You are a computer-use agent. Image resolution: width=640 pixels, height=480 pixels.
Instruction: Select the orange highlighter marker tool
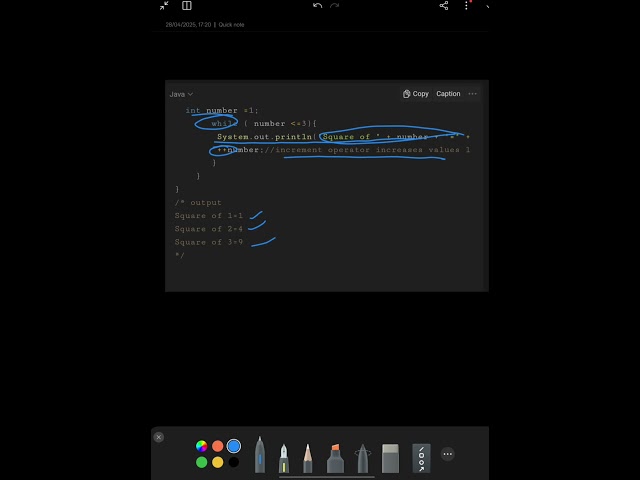pos(335,459)
